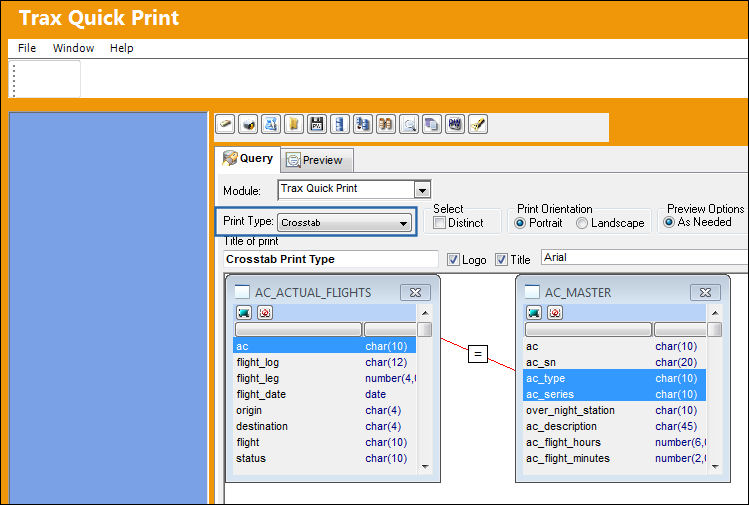Select the ac_series field
Image resolution: width=749 pixels, height=505 pixels.
(x=615, y=394)
